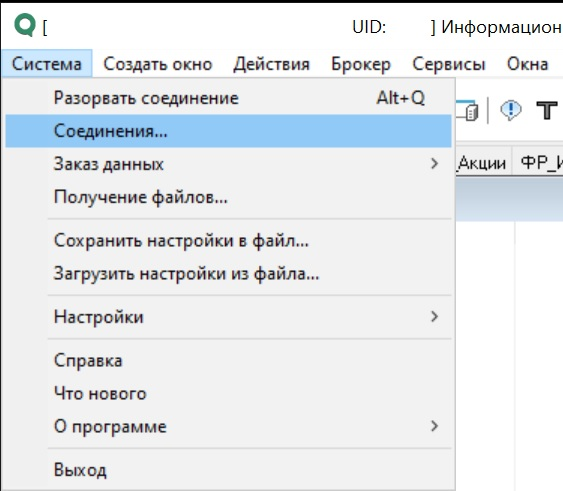Close the Система menu header
The image size is (563, 491).
[47, 64]
